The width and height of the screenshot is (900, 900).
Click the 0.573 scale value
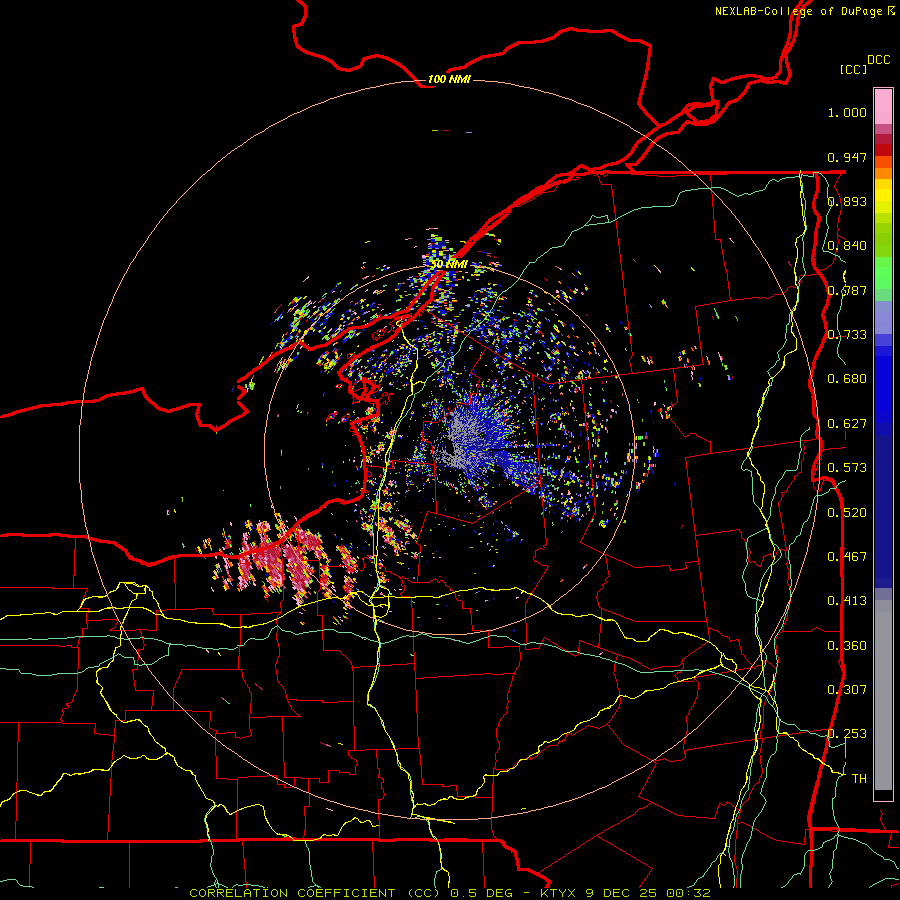(x=847, y=468)
